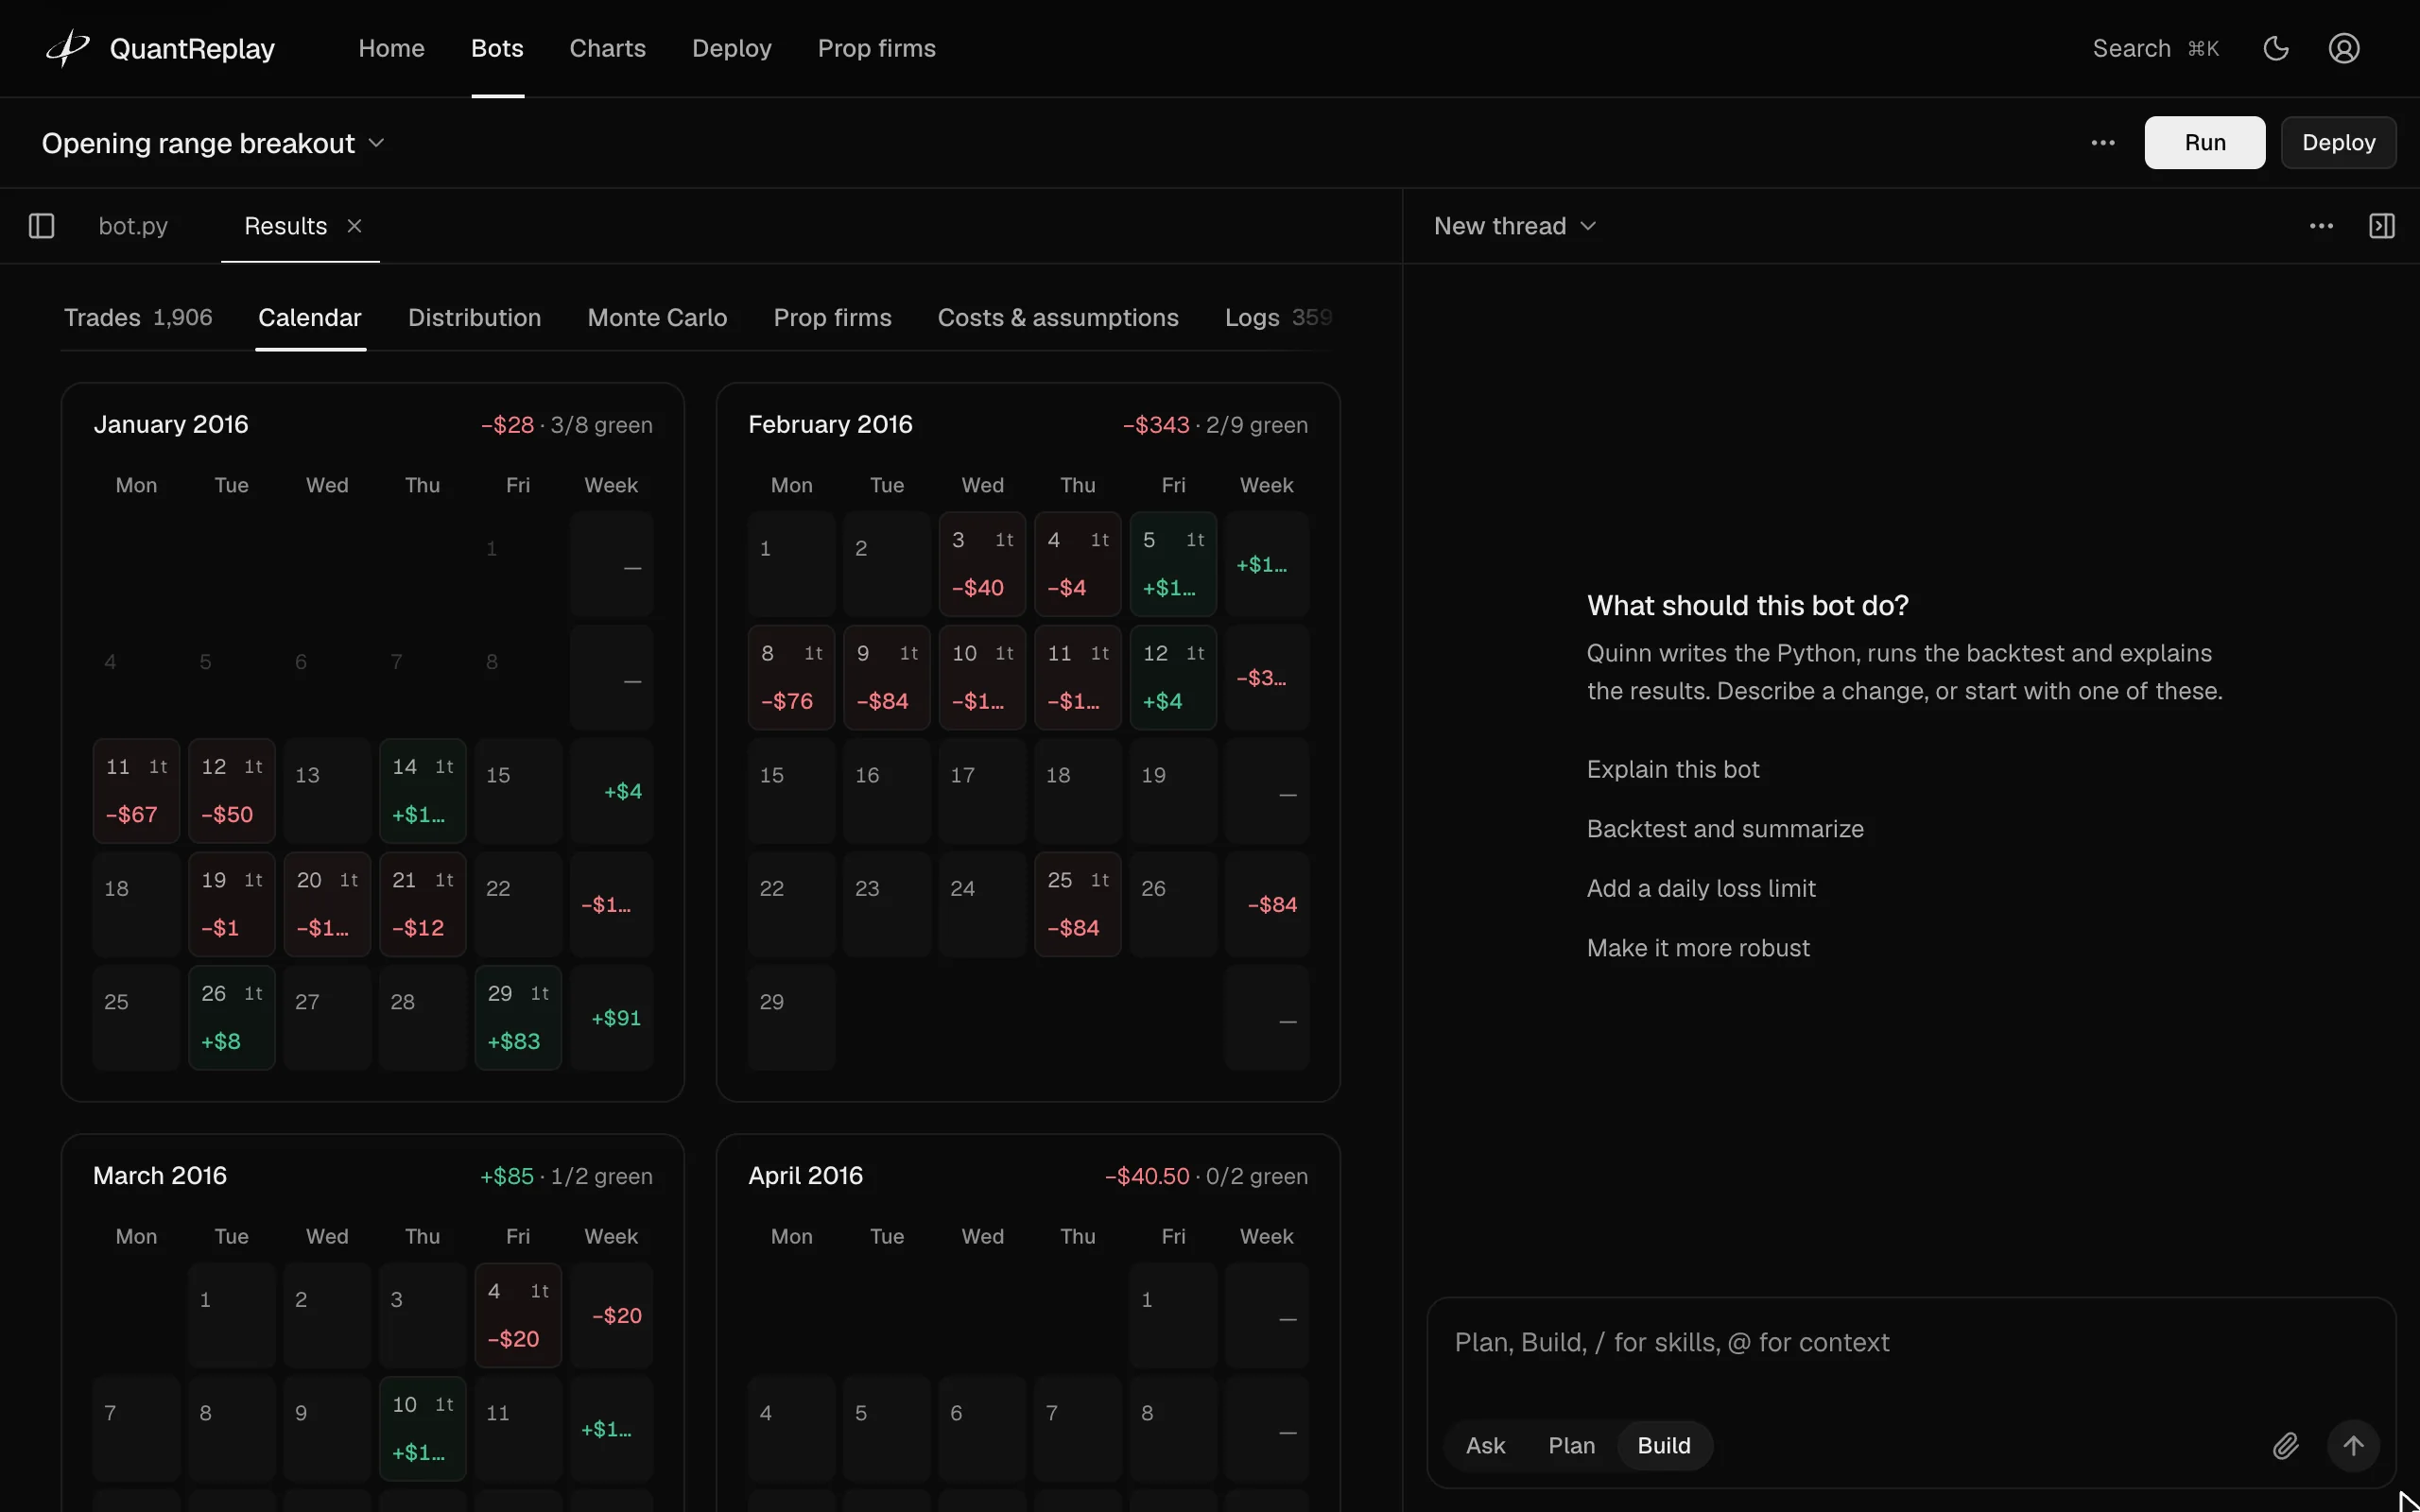
Task: Select Build mode
Action: click(x=1664, y=1446)
